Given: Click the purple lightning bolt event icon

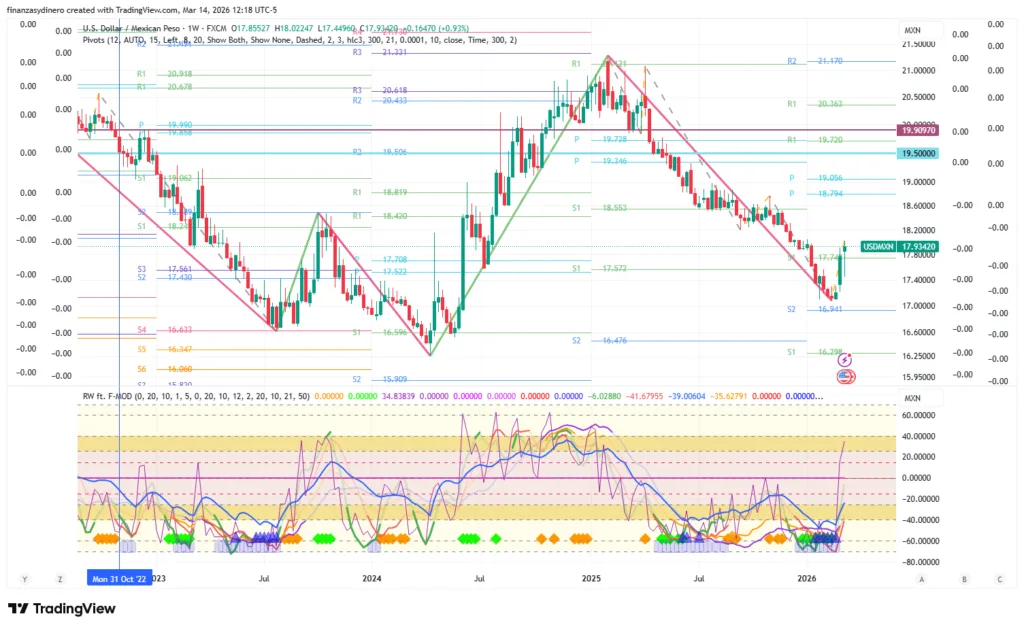Looking at the screenshot, I should (845, 358).
